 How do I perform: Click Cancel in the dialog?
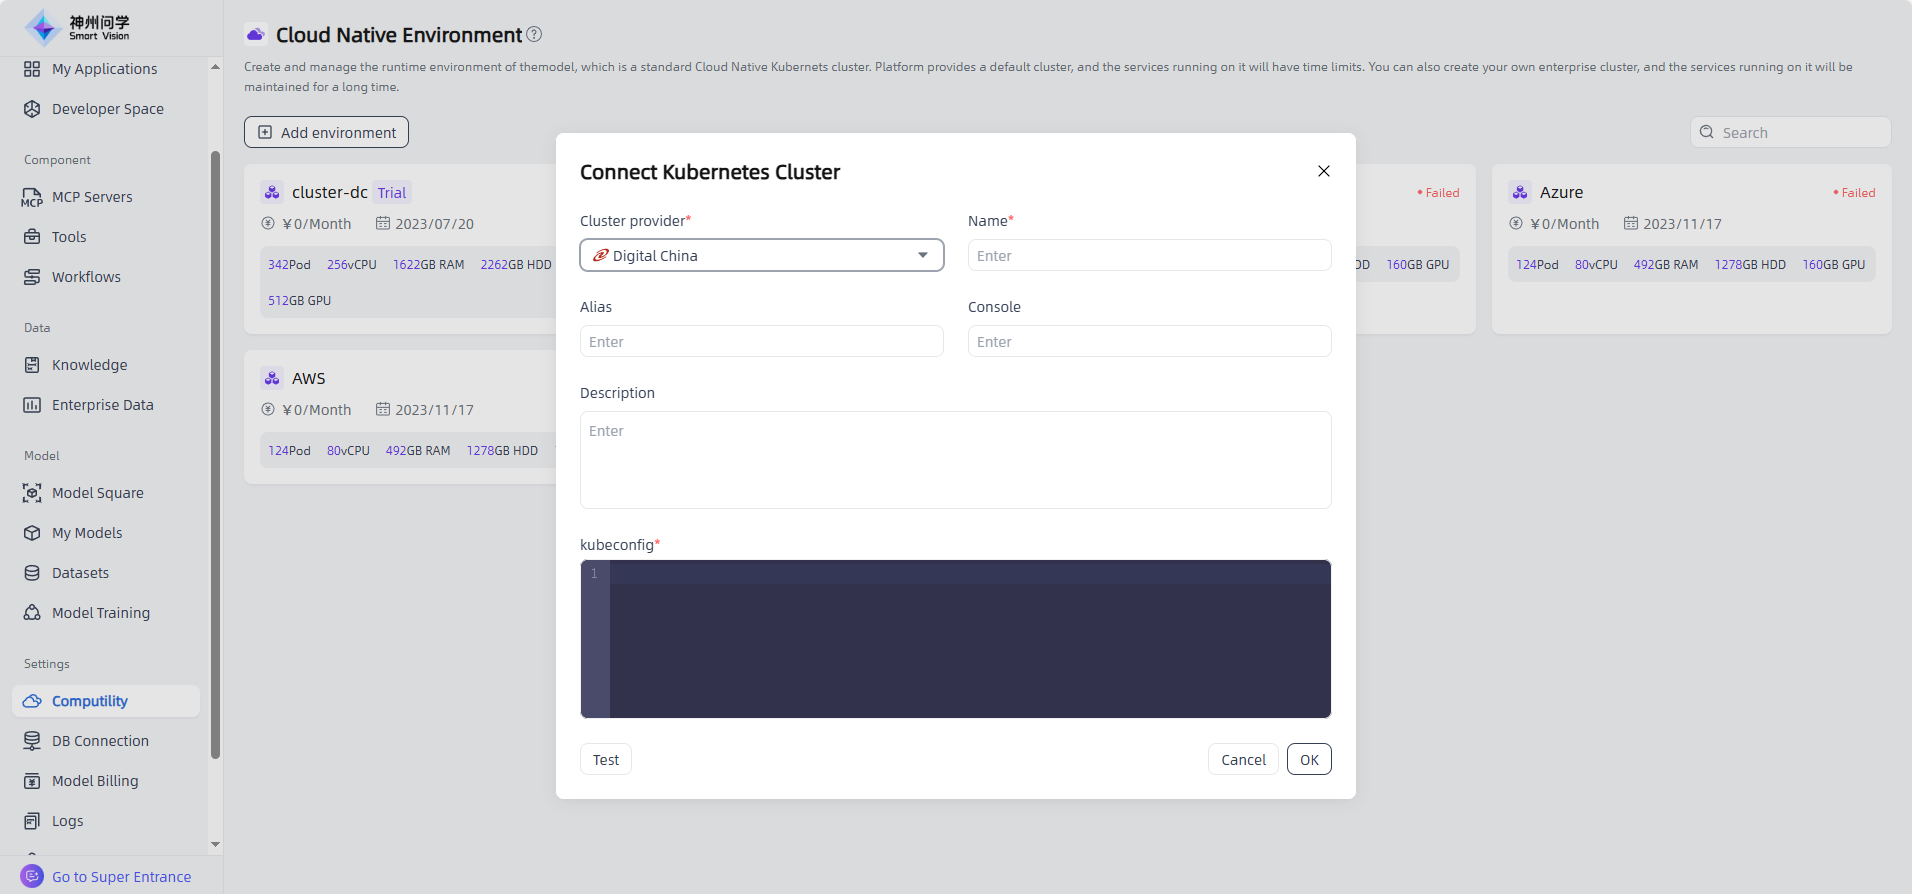click(1242, 759)
